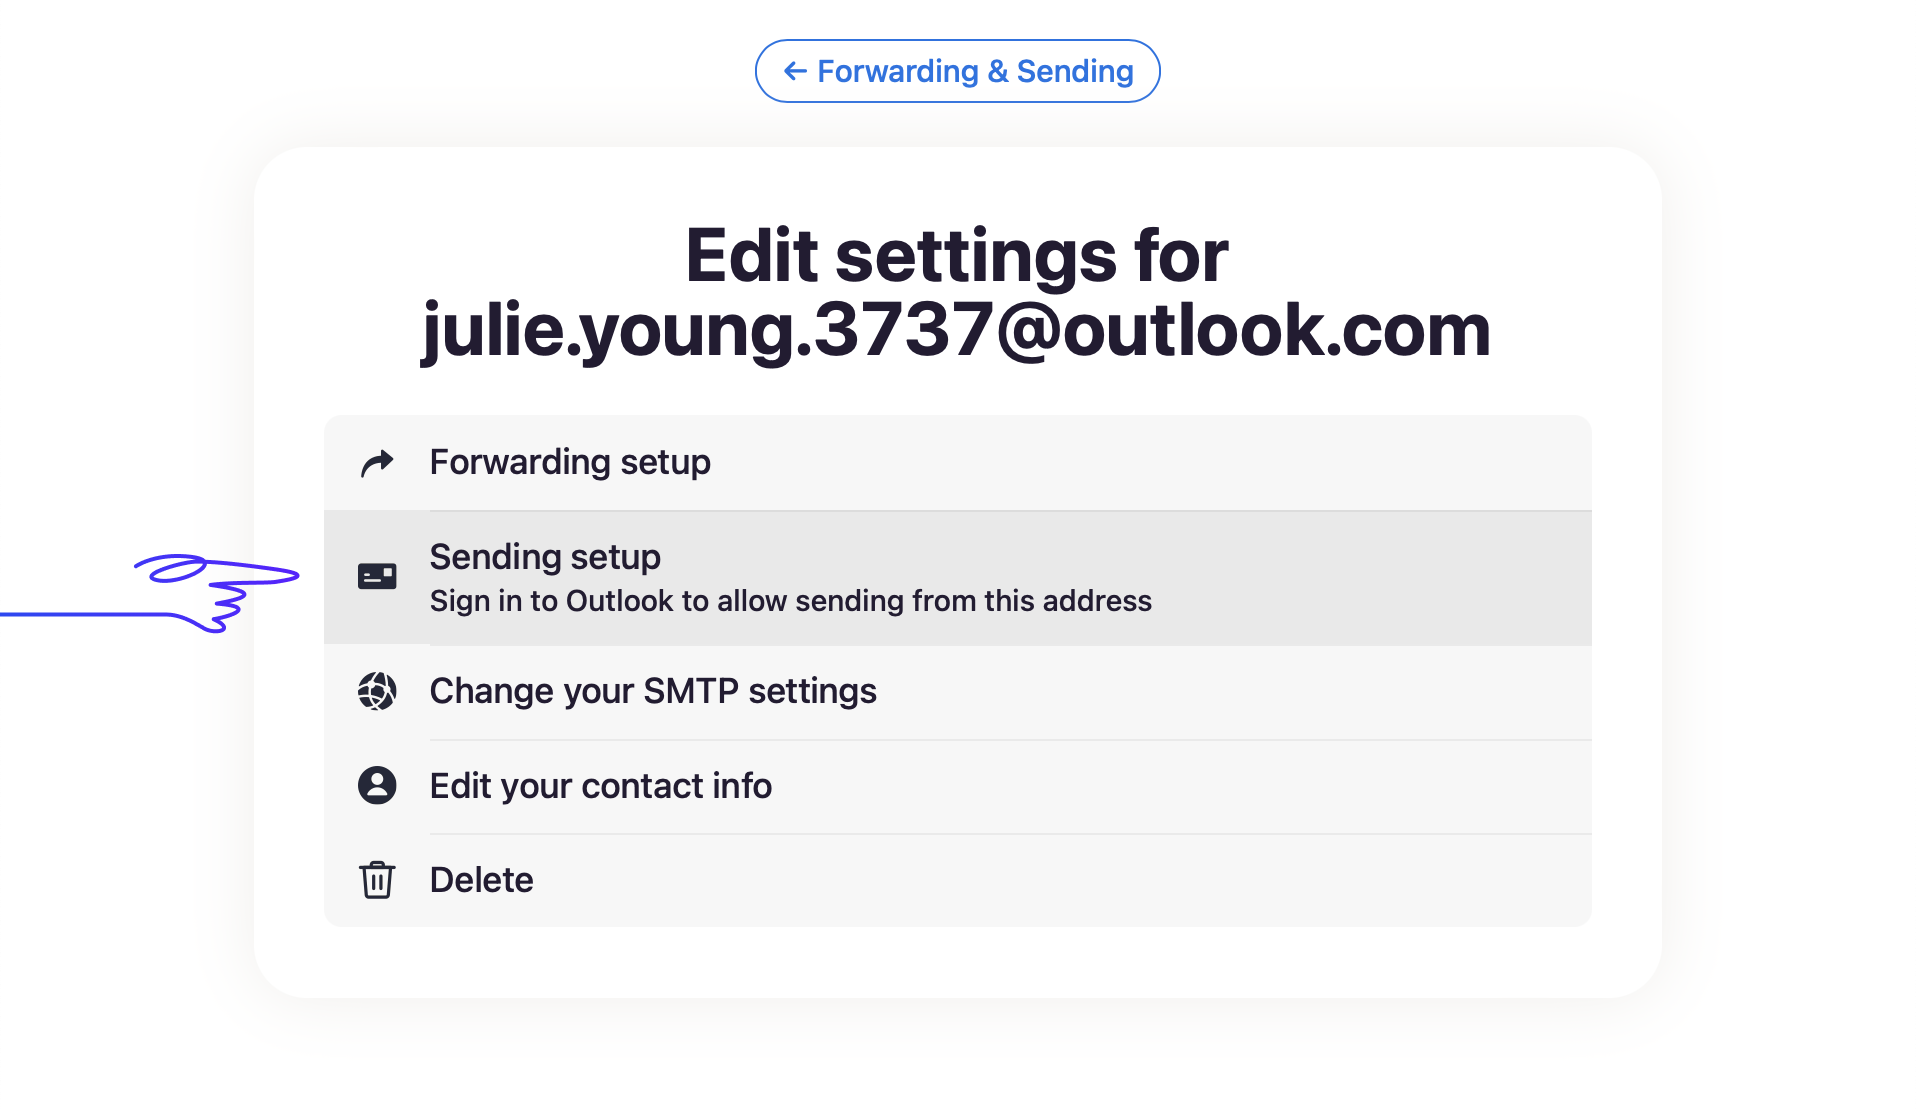Click the contact person avatar icon
Screen dimensions: 1916x1110
(x=377, y=785)
